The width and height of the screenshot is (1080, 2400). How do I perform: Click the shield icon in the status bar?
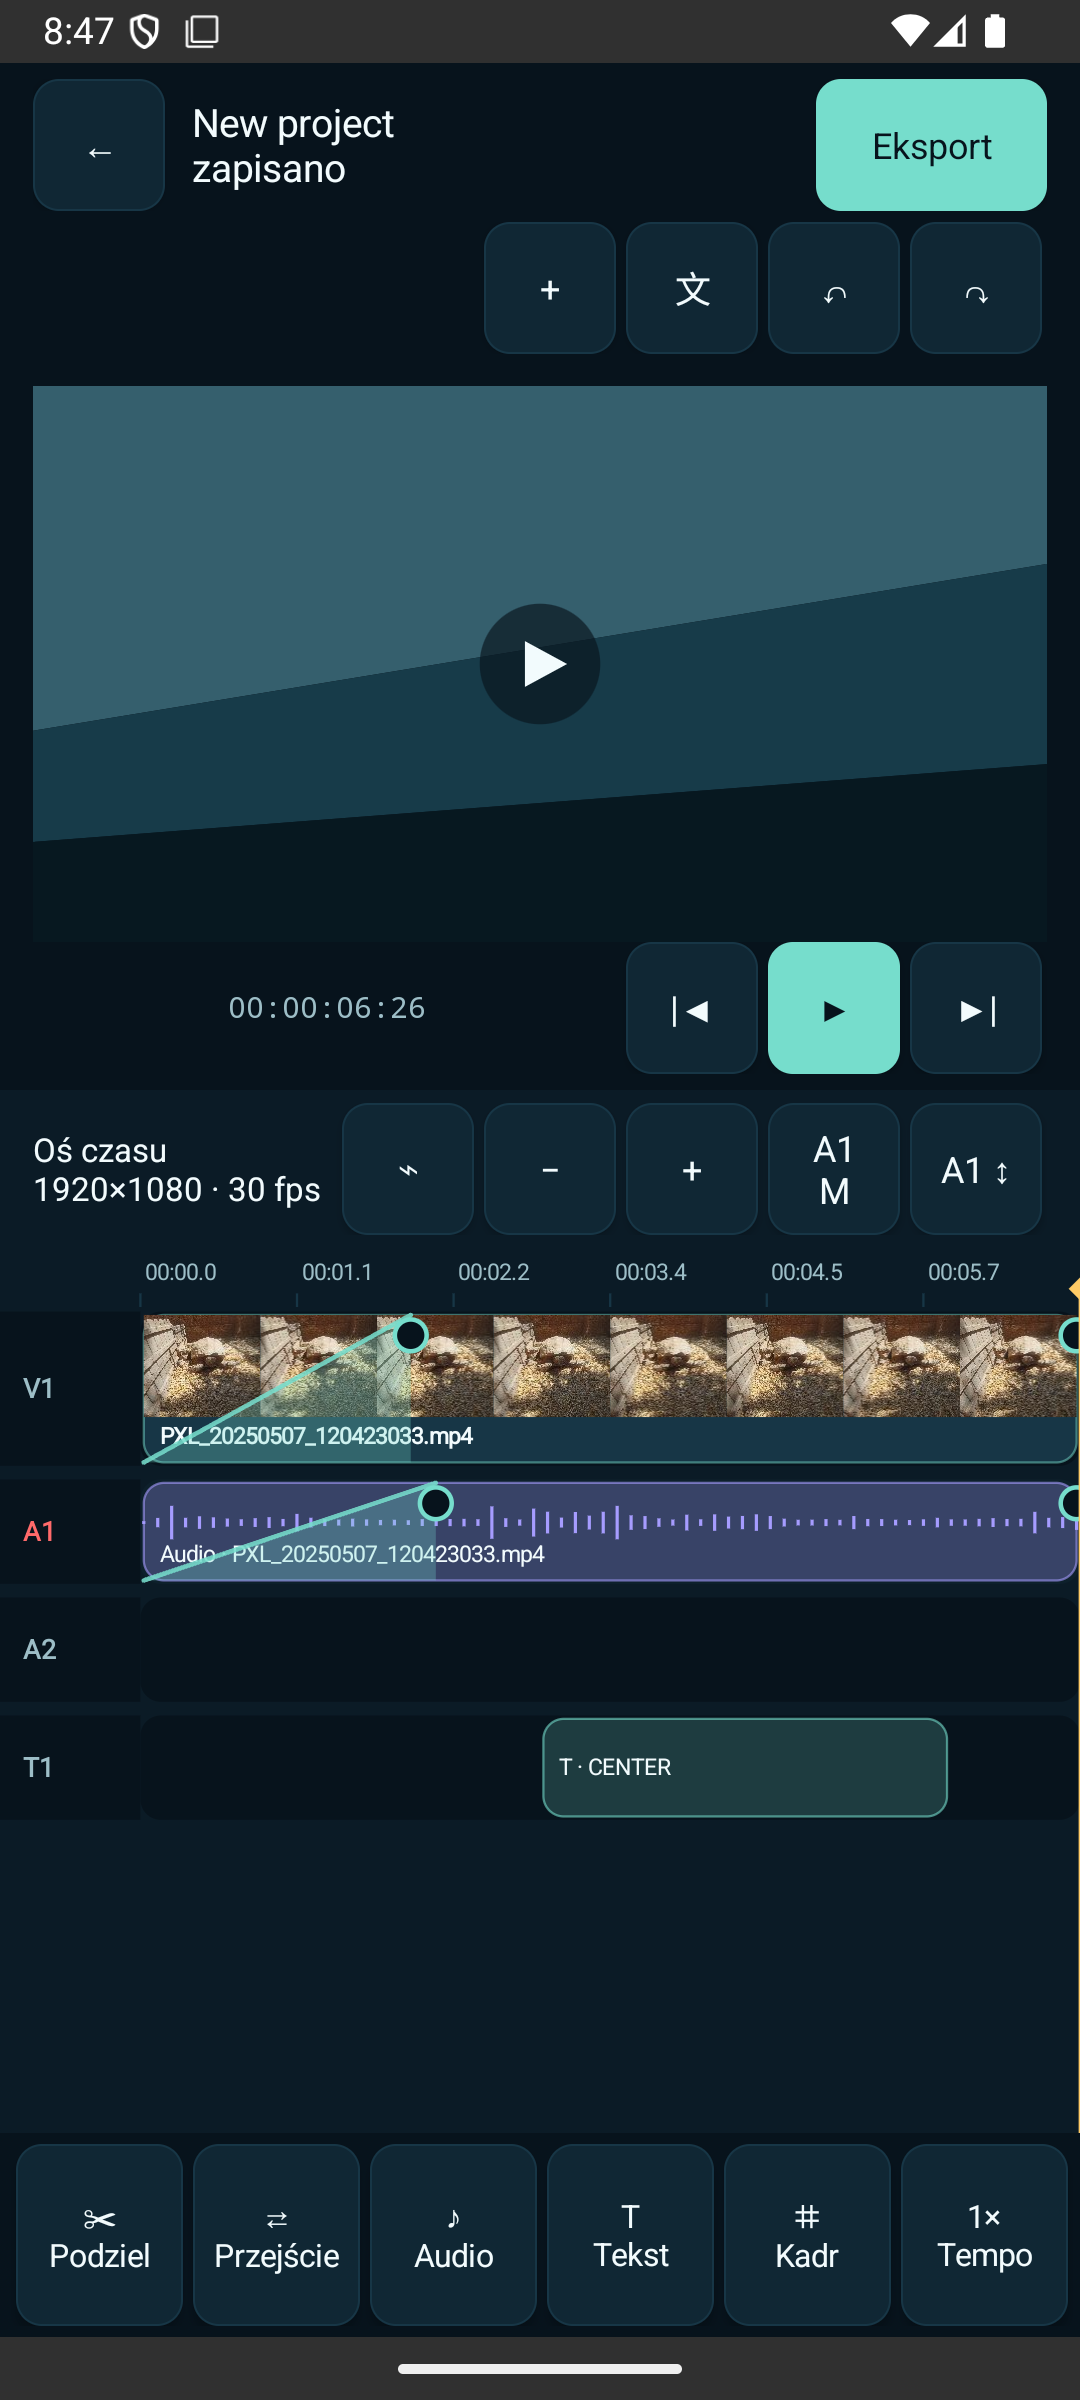[x=144, y=32]
